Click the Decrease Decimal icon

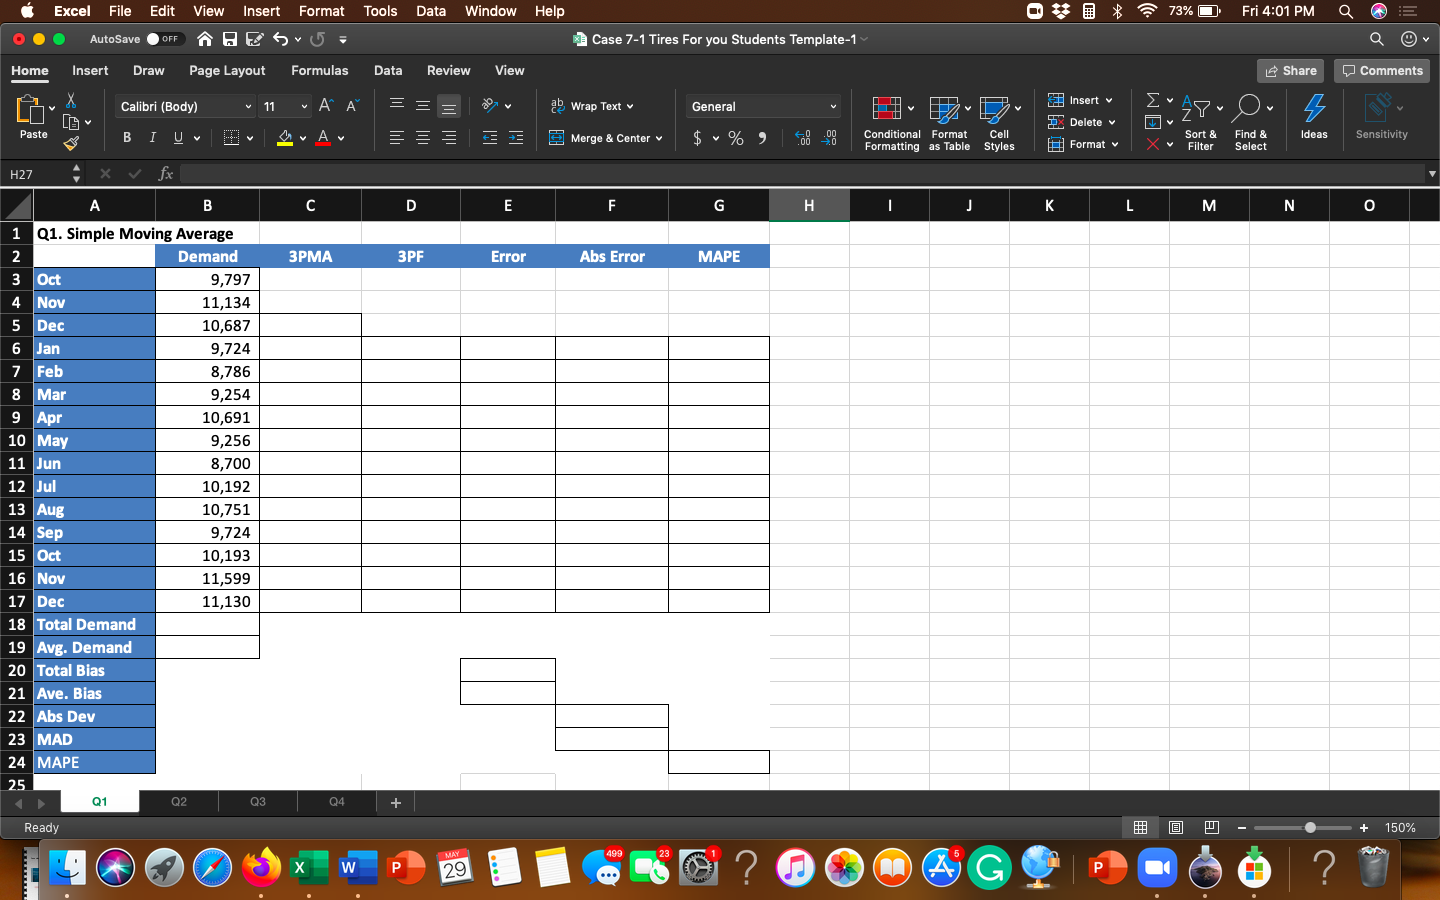coord(829,138)
